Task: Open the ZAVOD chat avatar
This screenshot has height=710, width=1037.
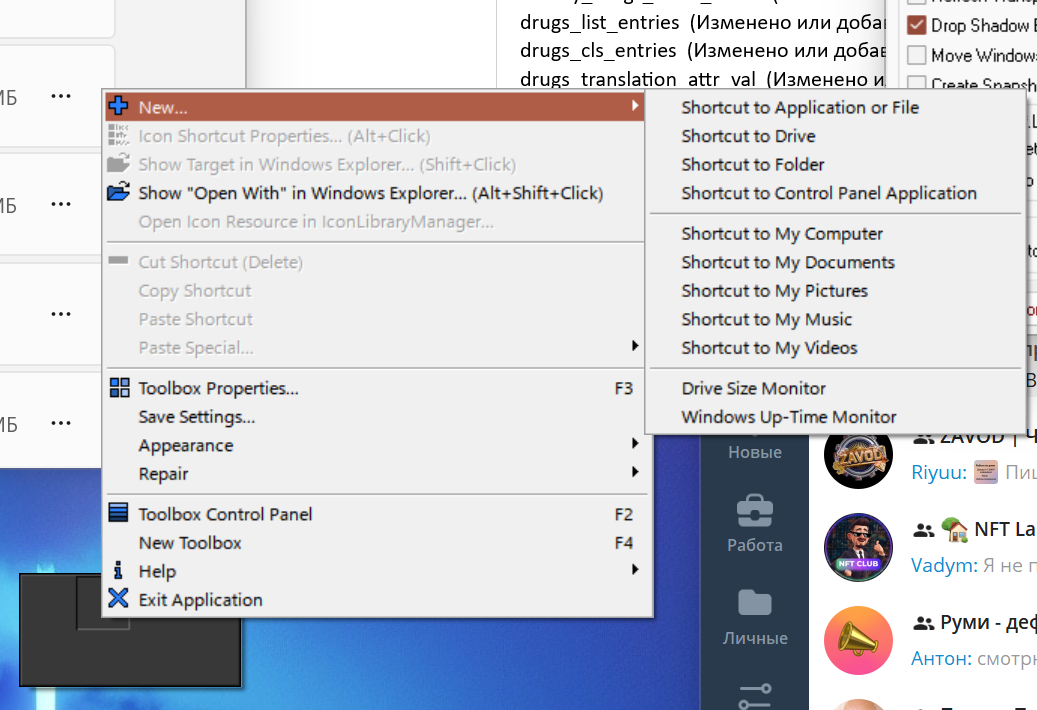Action: point(858,457)
